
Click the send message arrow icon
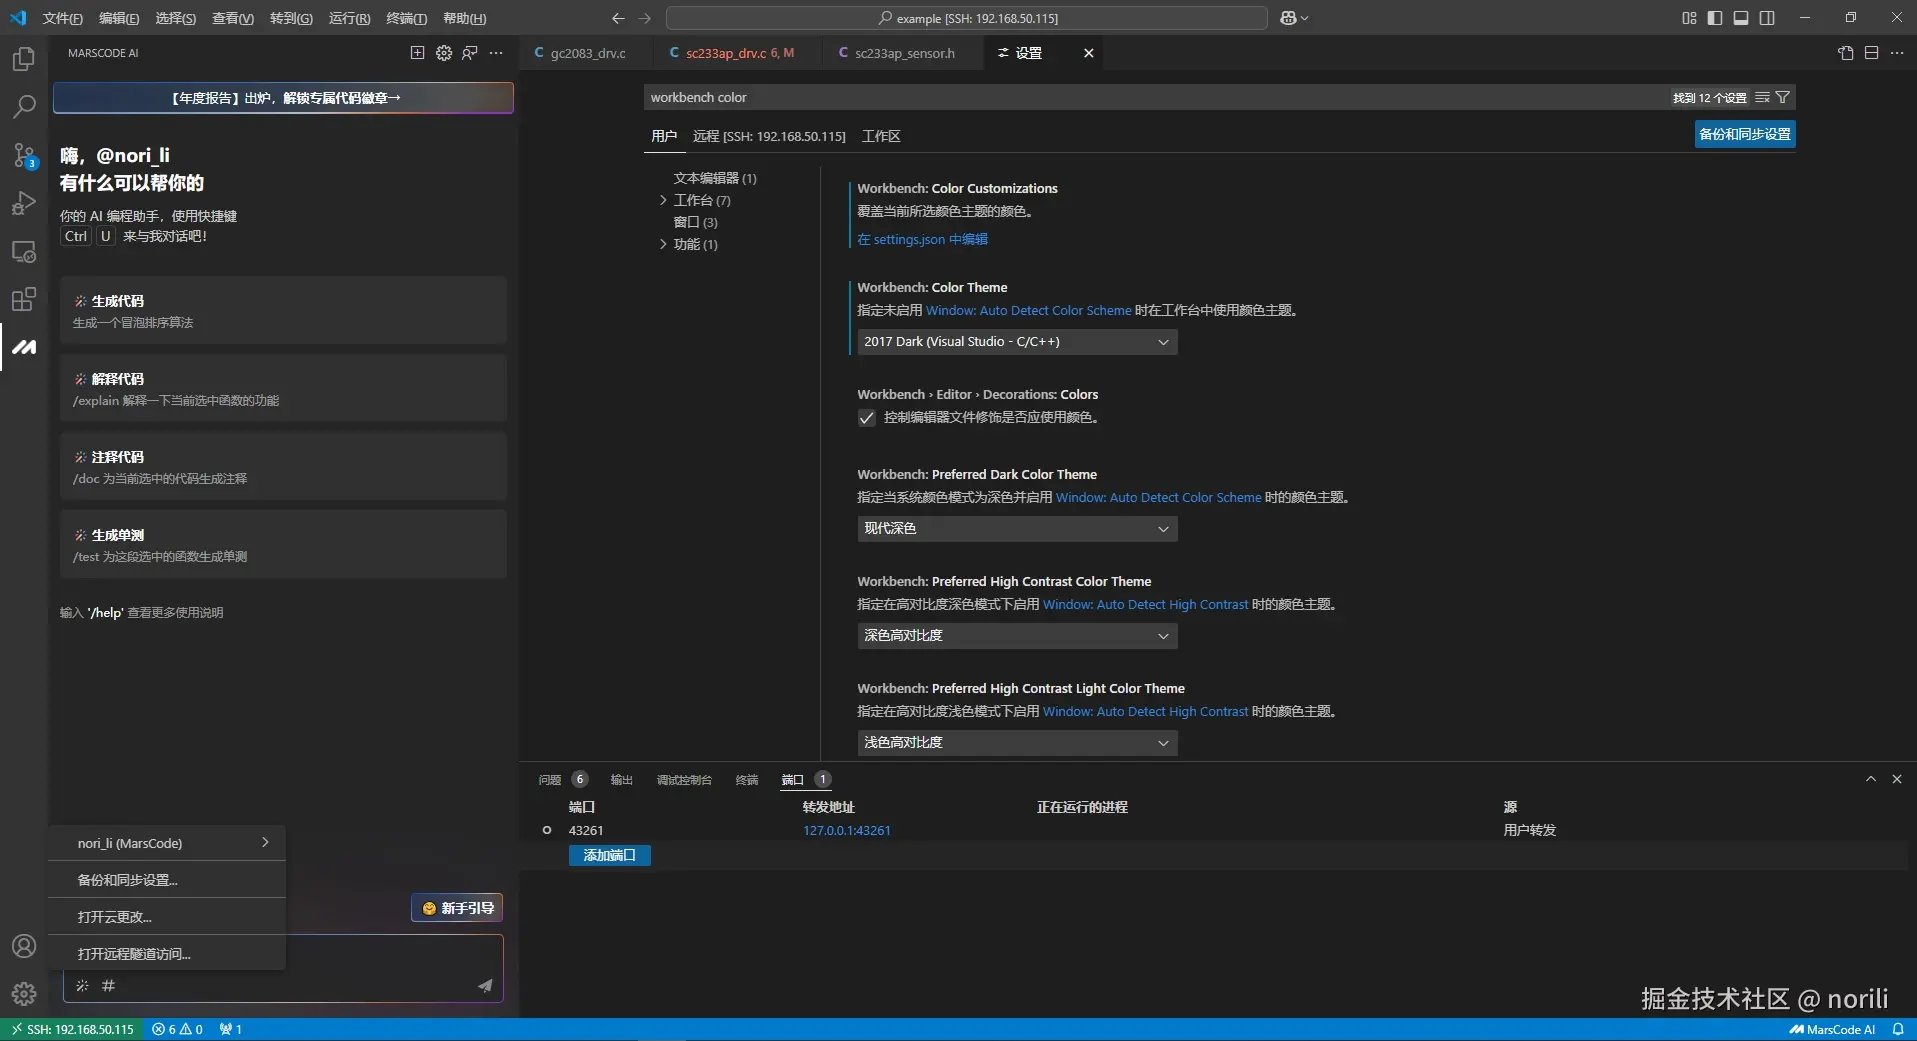[485, 985]
